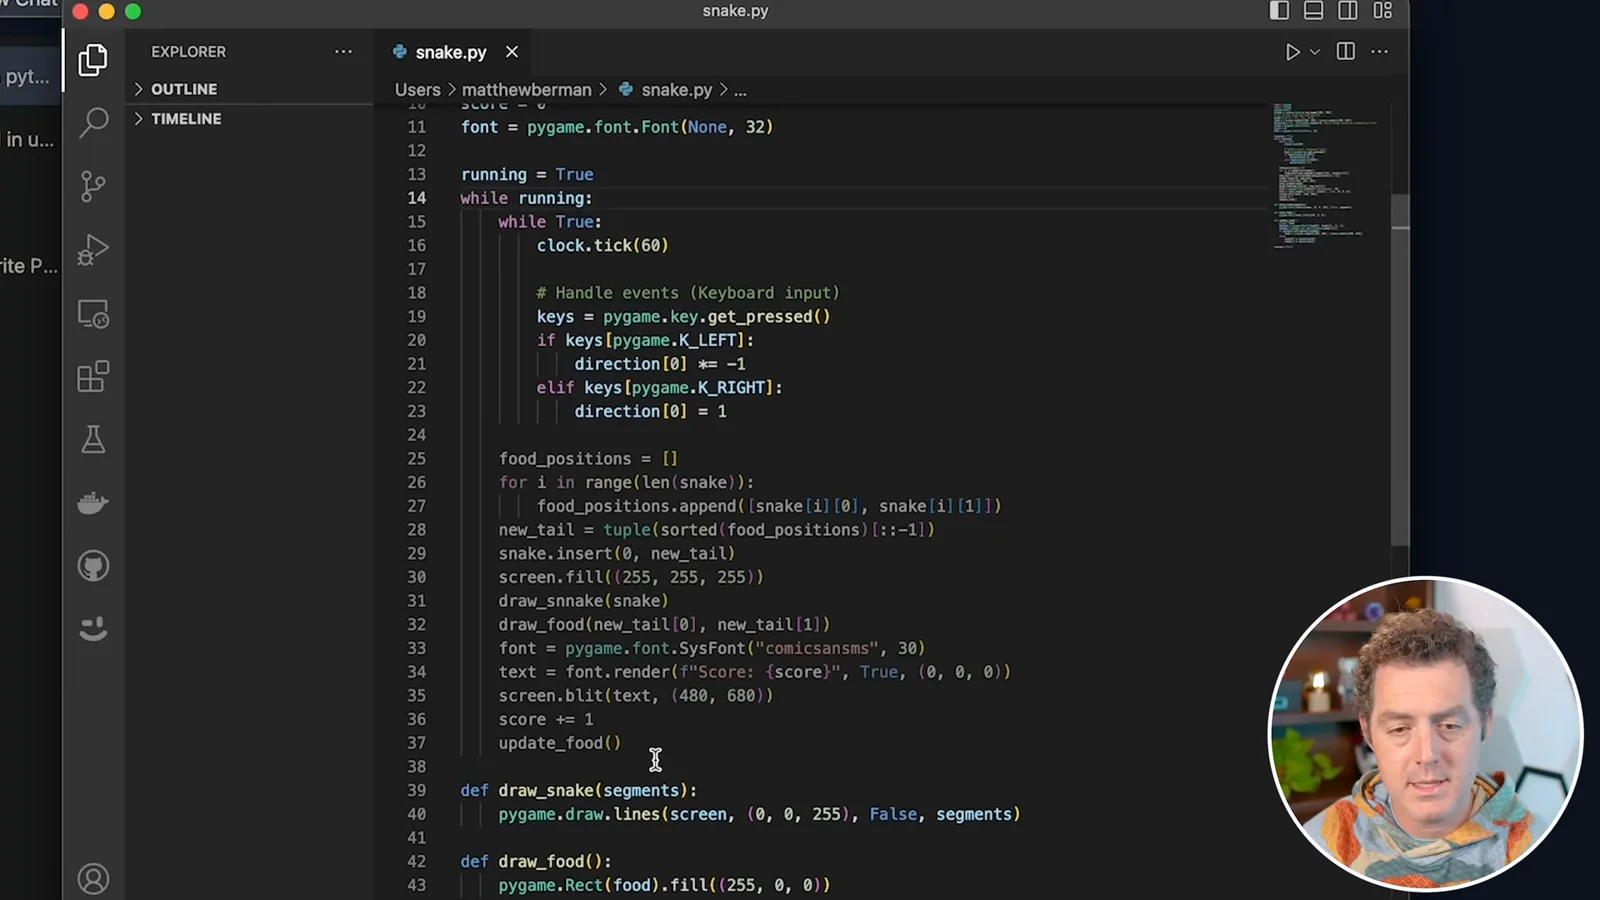Customize layout icon in title bar

[x=1383, y=10]
